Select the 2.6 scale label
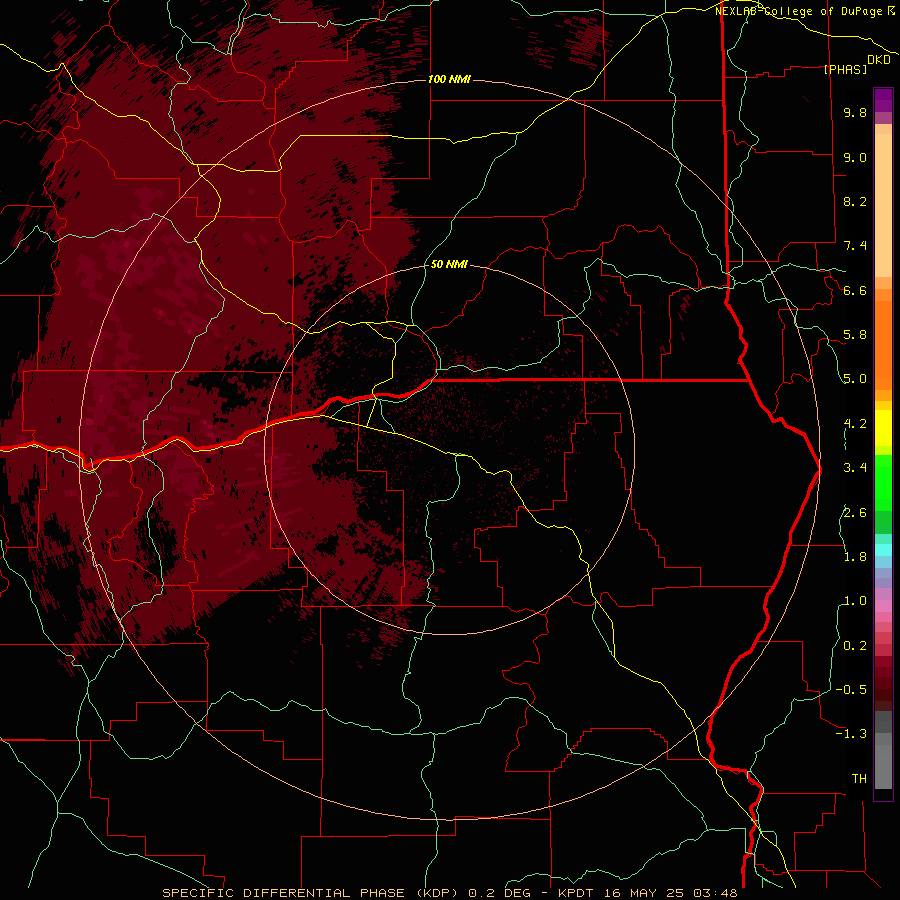 855,513
